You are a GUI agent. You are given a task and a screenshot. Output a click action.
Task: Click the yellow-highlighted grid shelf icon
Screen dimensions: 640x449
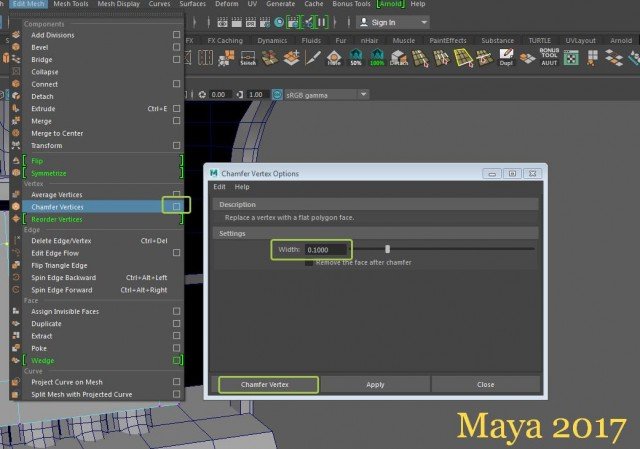click(463, 58)
